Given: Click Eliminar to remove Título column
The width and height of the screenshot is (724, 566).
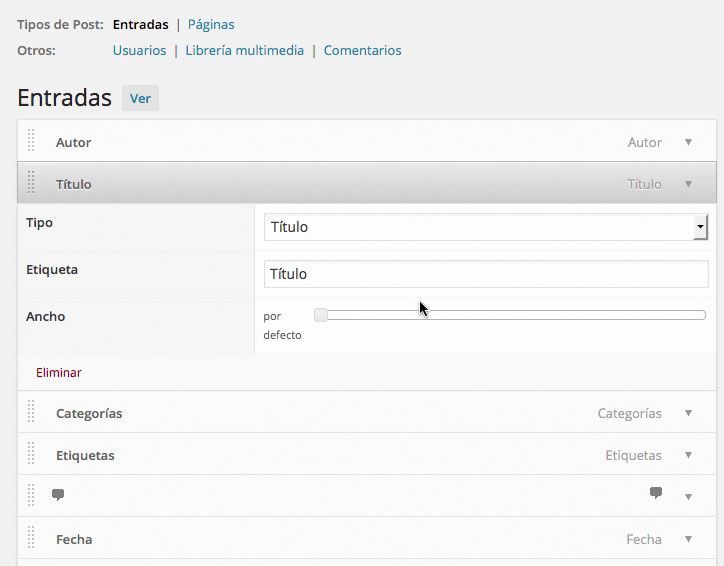Looking at the screenshot, I should [59, 373].
